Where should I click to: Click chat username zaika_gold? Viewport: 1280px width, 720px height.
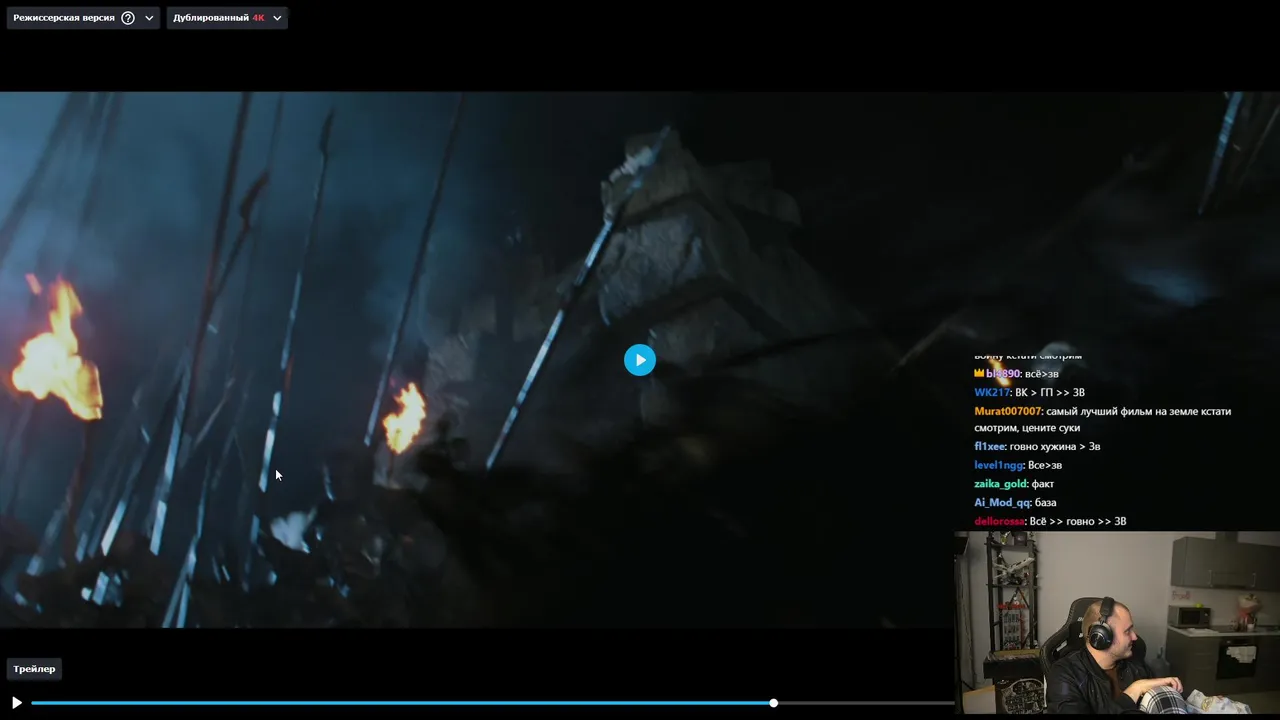1001,484
